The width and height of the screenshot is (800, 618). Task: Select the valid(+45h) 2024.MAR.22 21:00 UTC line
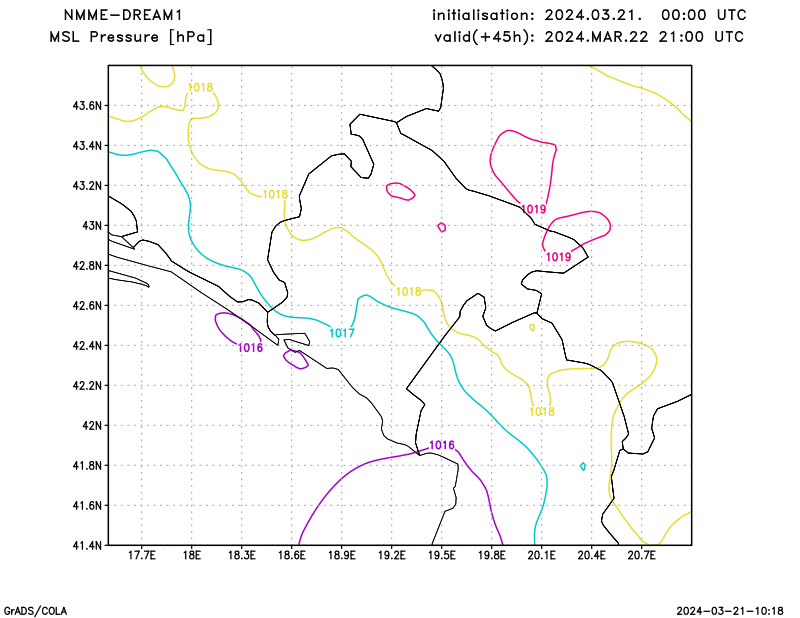click(589, 37)
